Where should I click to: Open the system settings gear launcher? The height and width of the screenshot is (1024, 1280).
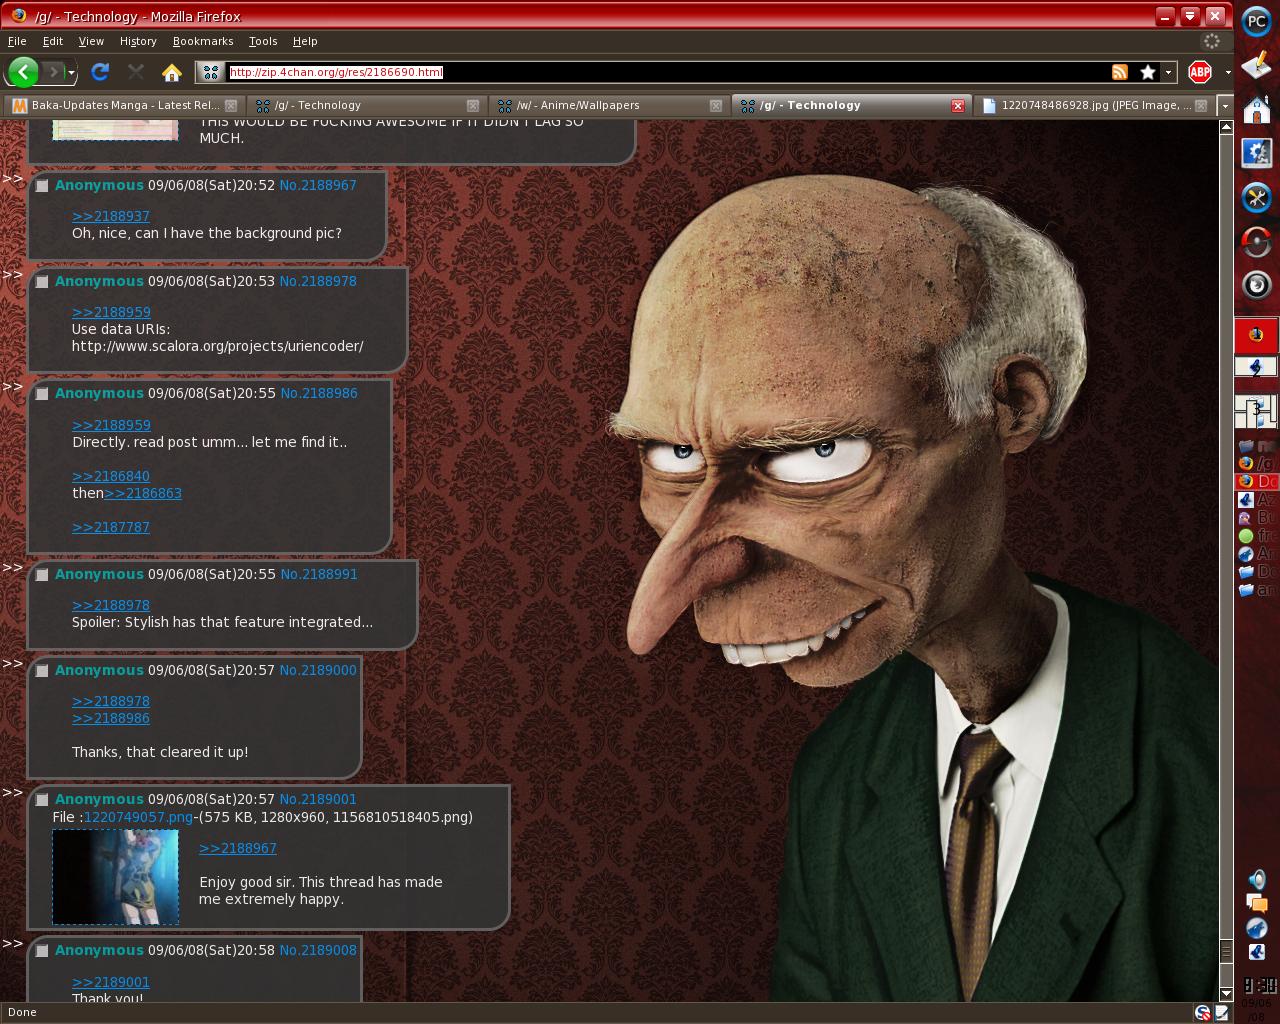1256,153
